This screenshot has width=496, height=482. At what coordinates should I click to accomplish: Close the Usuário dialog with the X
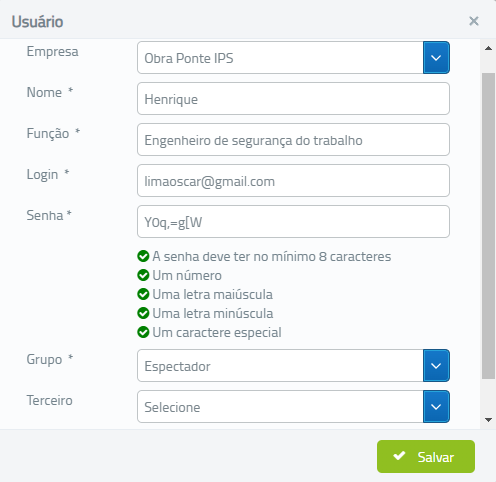474,21
